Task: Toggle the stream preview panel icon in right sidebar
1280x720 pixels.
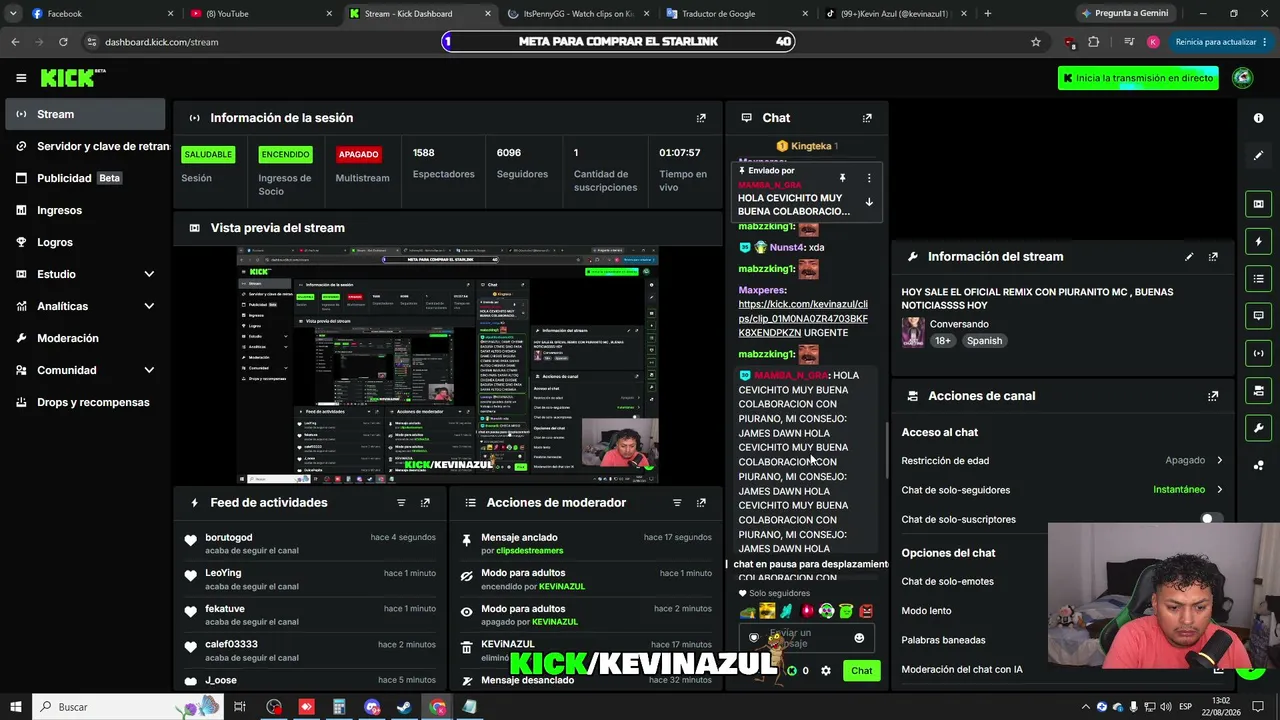Action: [1259, 204]
